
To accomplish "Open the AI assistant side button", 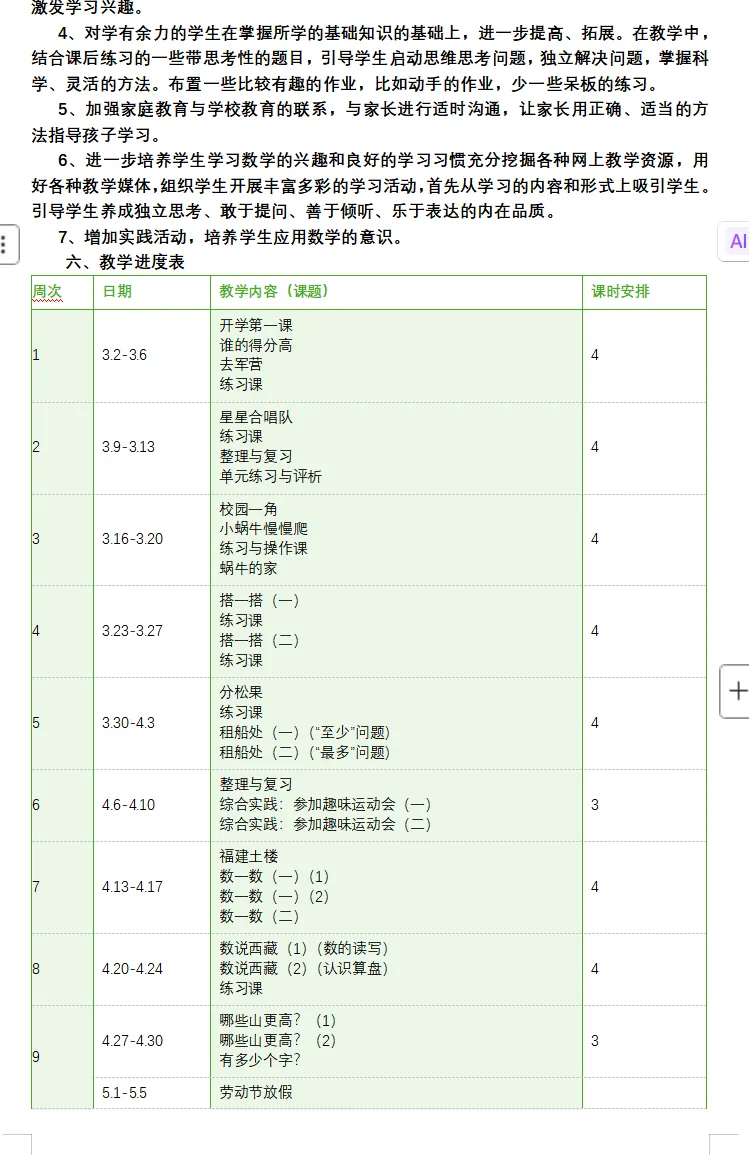I will 735,241.
